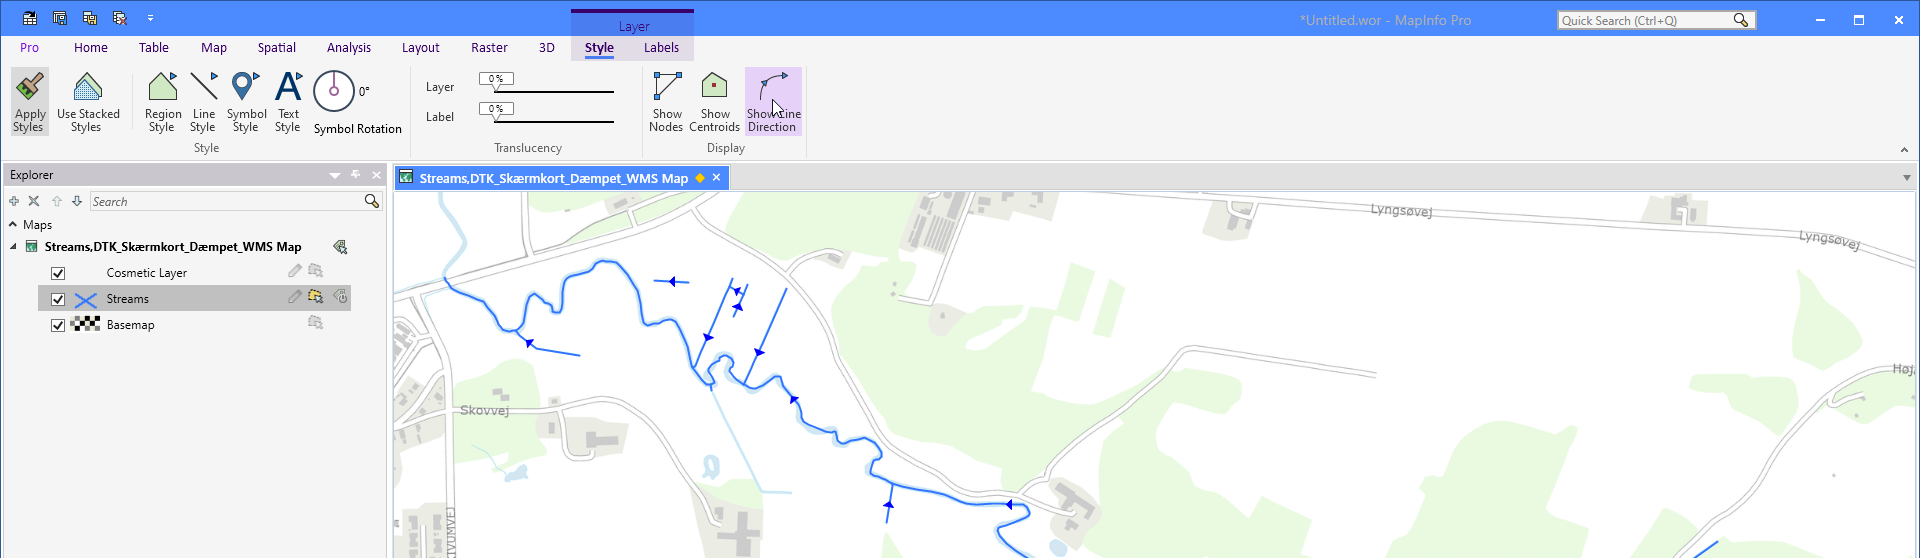Toggle Cosmetic Layer selectable icon
Image resolution: width=1920 pixels, height=558 pixels.
pyautogui.click(x=316, y=271)
